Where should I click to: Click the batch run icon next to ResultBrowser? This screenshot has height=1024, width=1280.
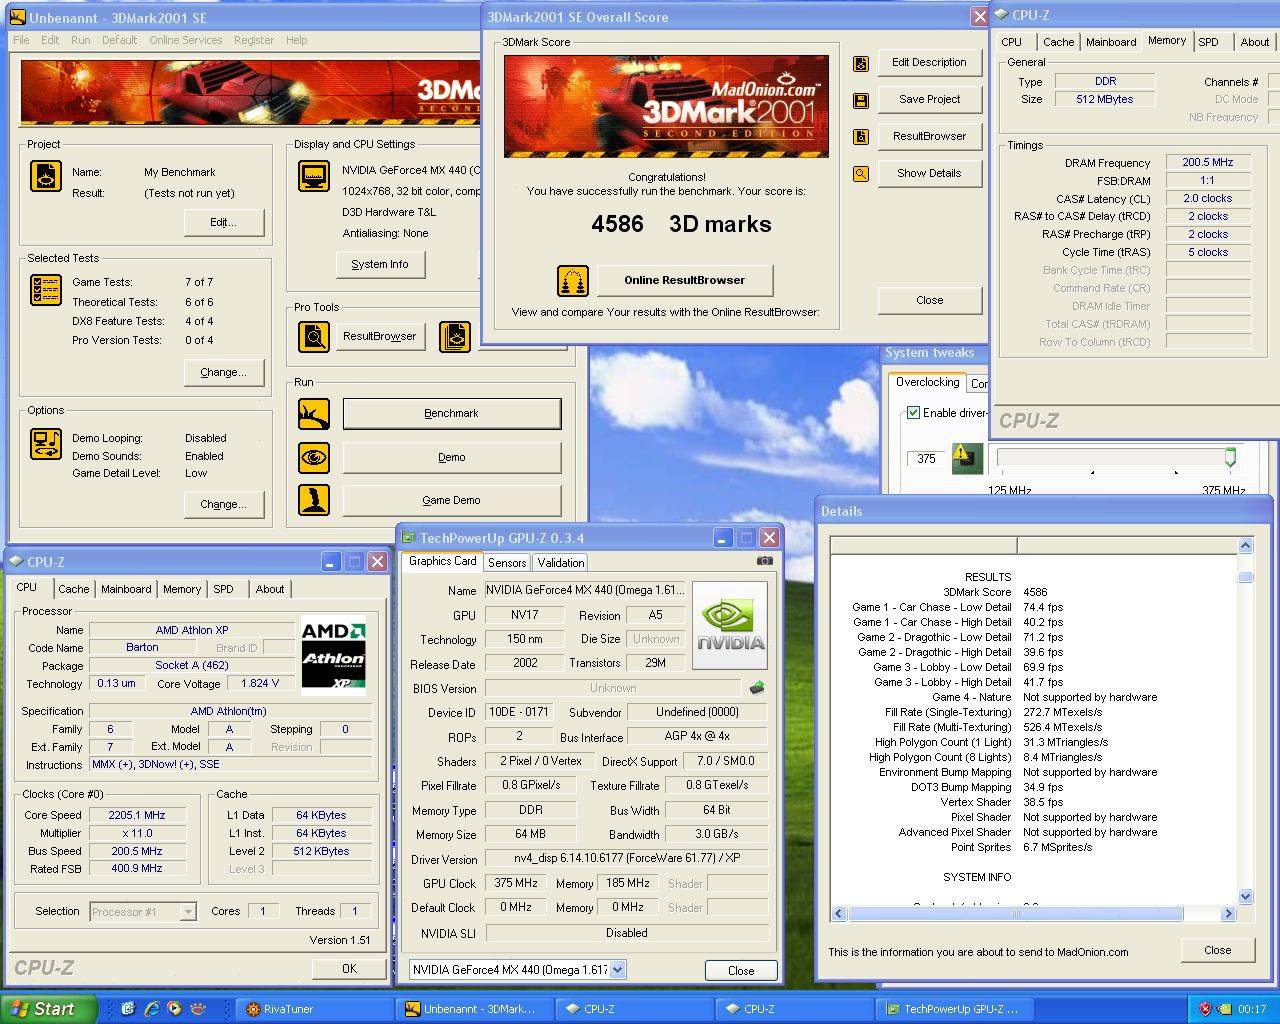[x=455, y=336]
